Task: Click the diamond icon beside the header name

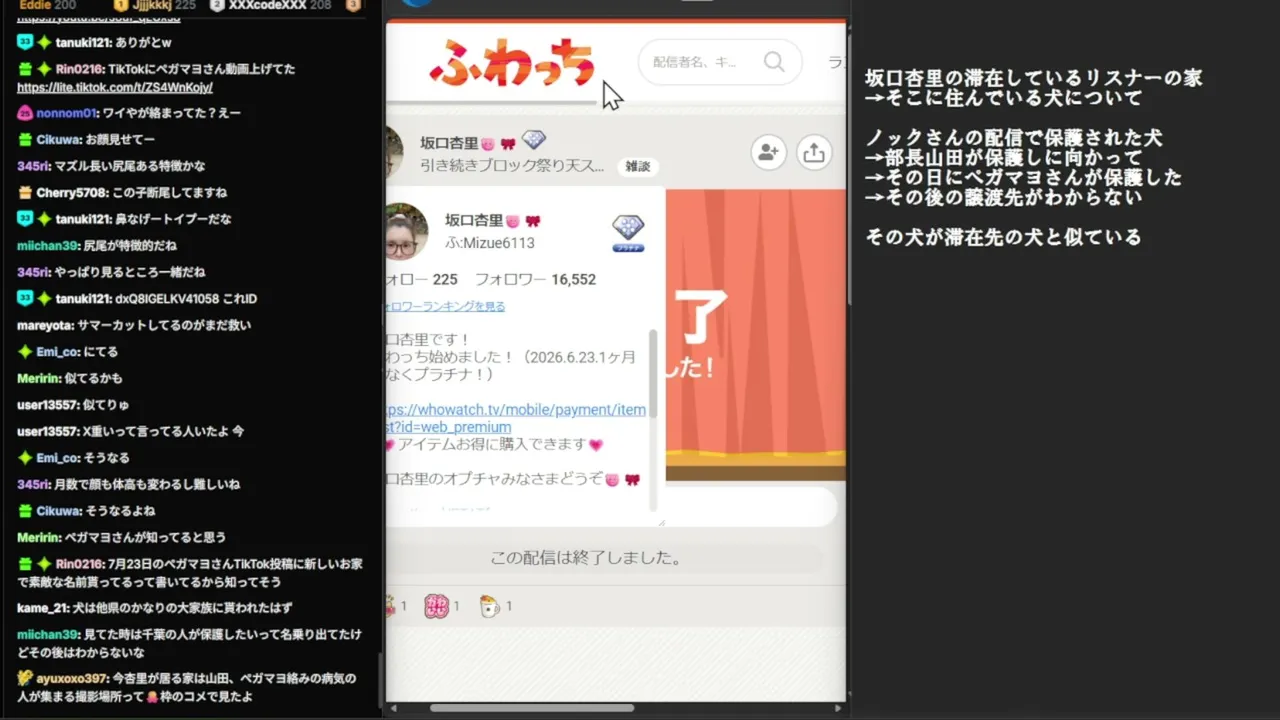Action: point(534,141)
